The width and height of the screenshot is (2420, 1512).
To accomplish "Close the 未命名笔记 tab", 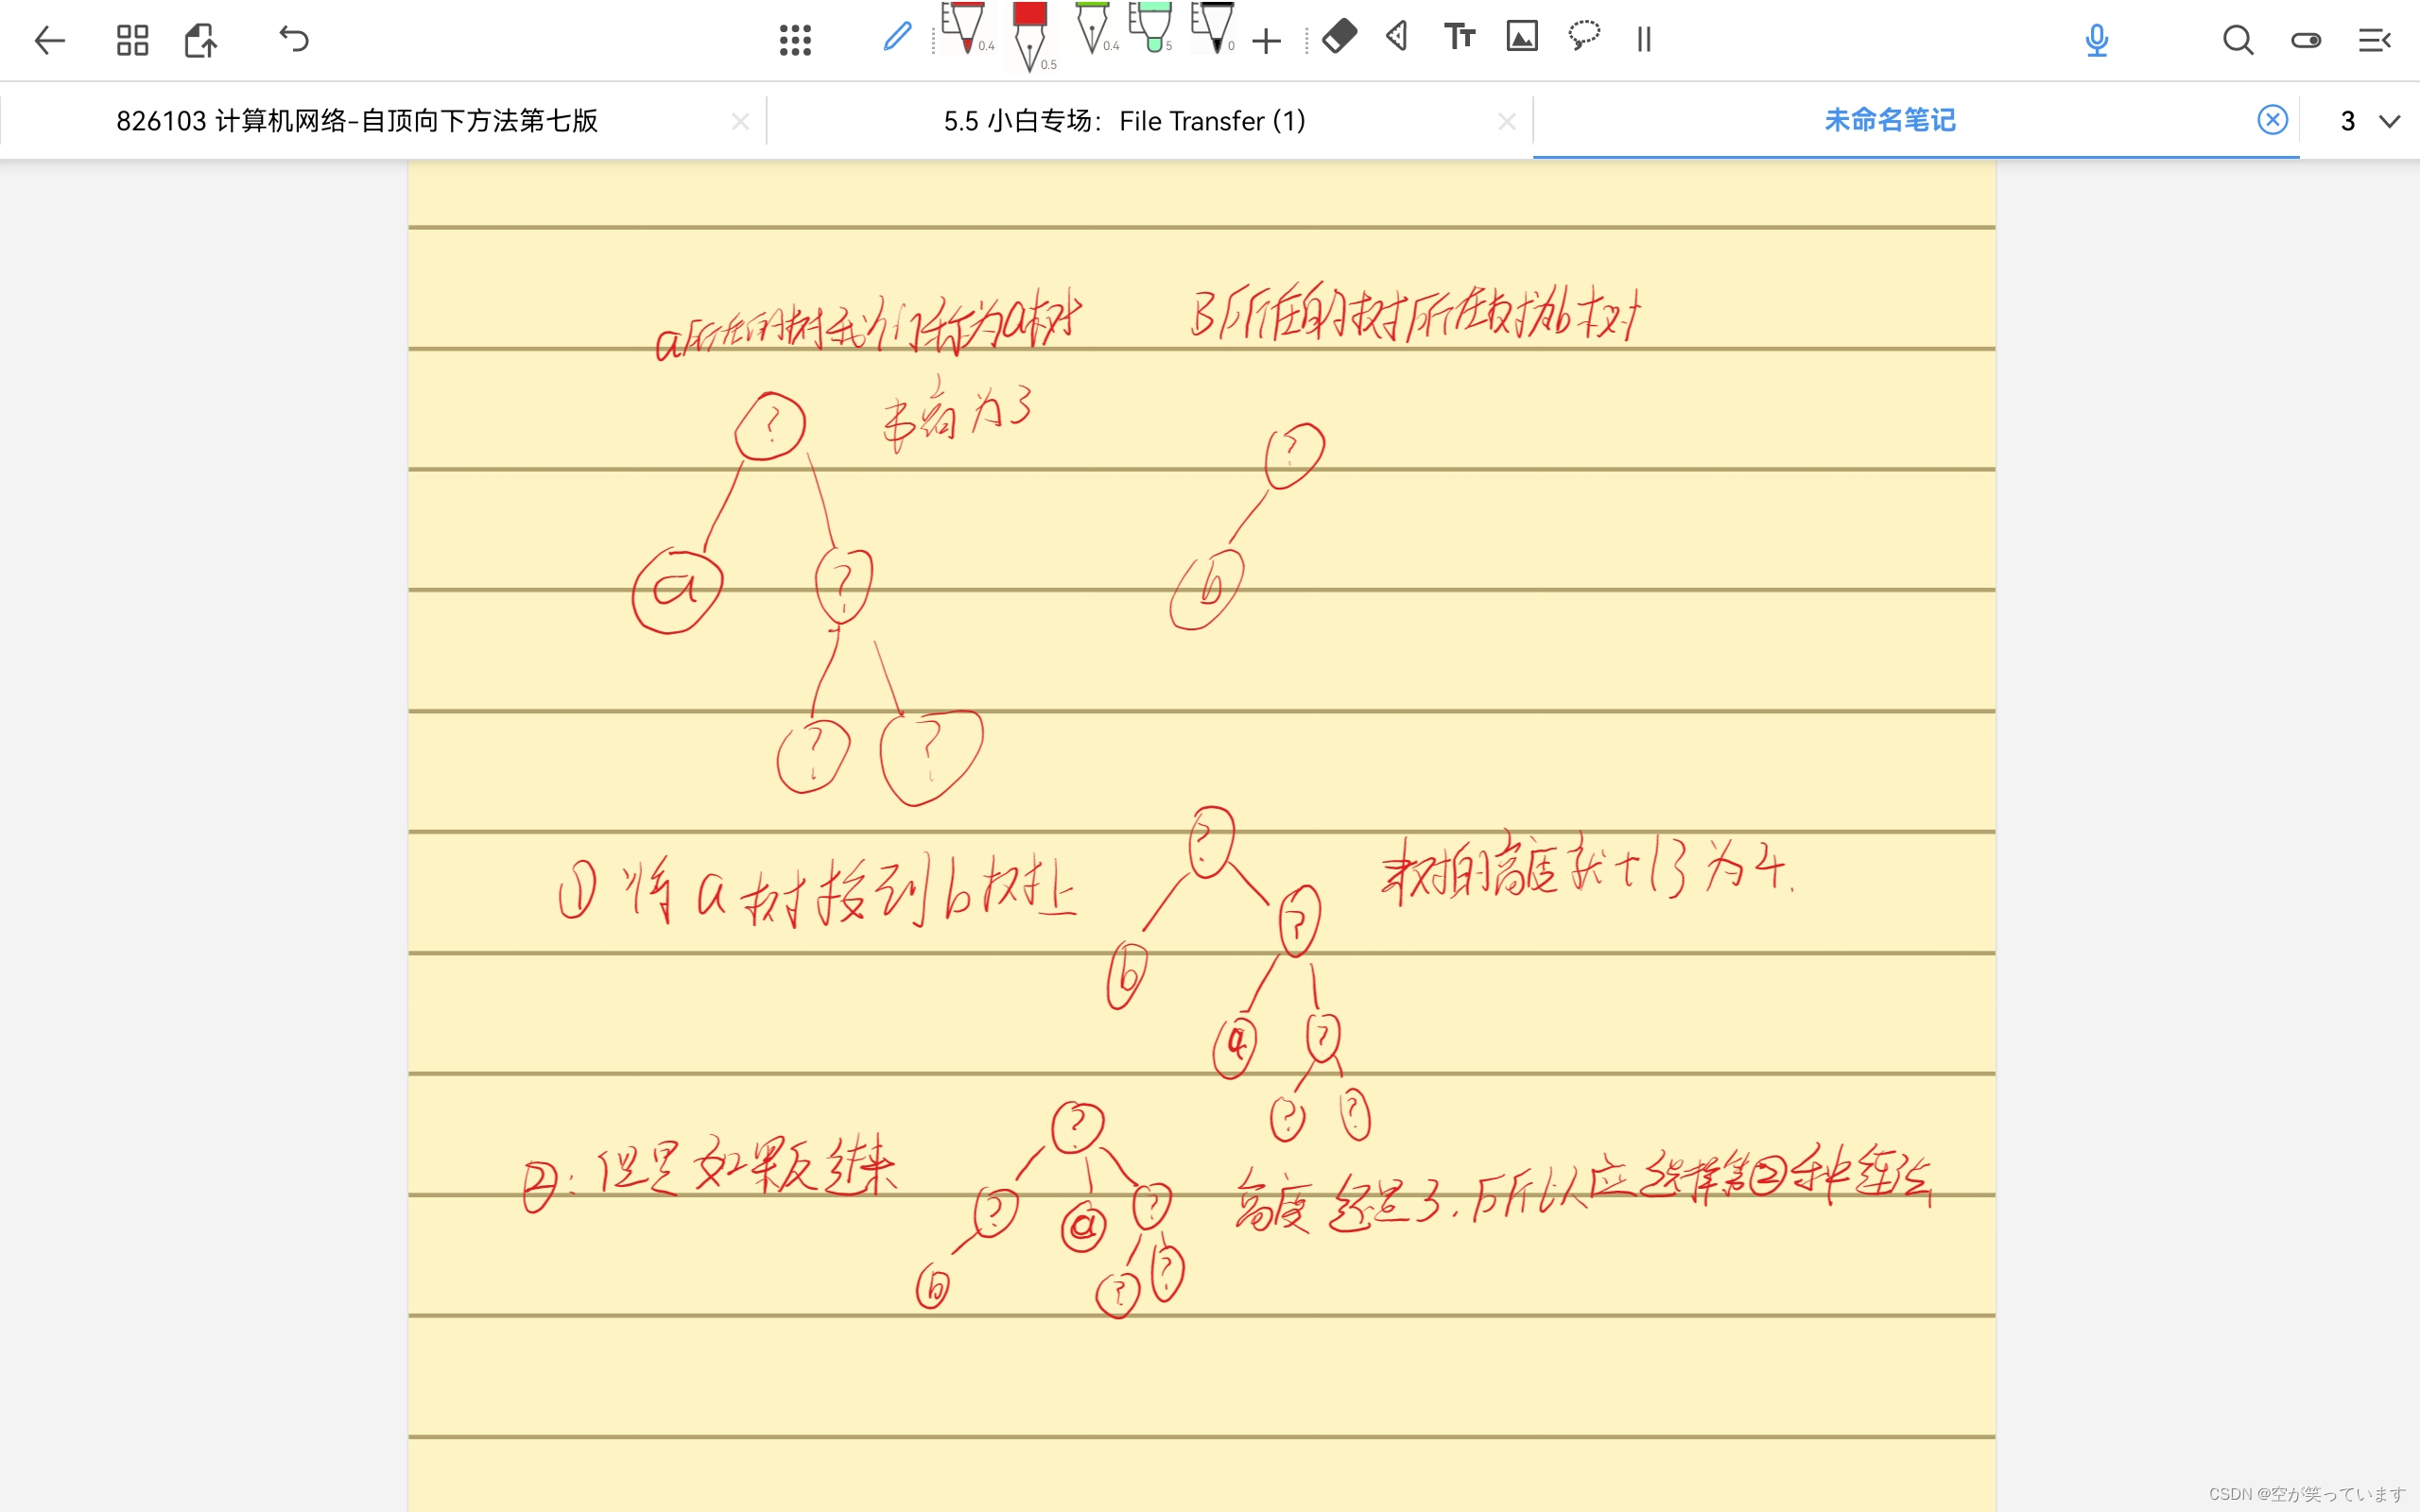I will tap(2272, 120).
